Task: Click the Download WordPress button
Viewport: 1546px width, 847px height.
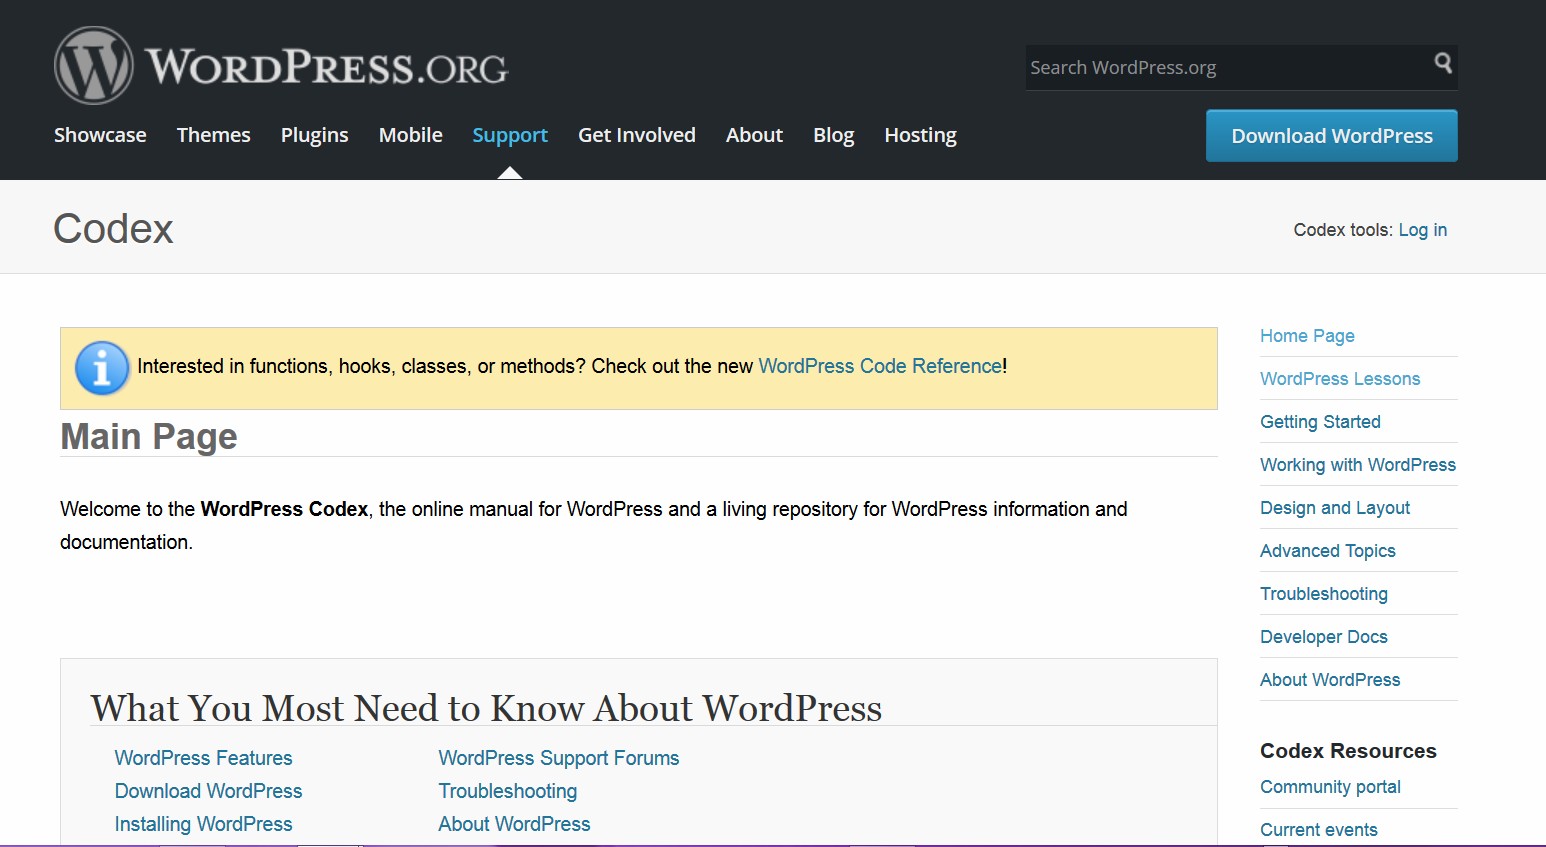Action: [x=1332, y=136]
